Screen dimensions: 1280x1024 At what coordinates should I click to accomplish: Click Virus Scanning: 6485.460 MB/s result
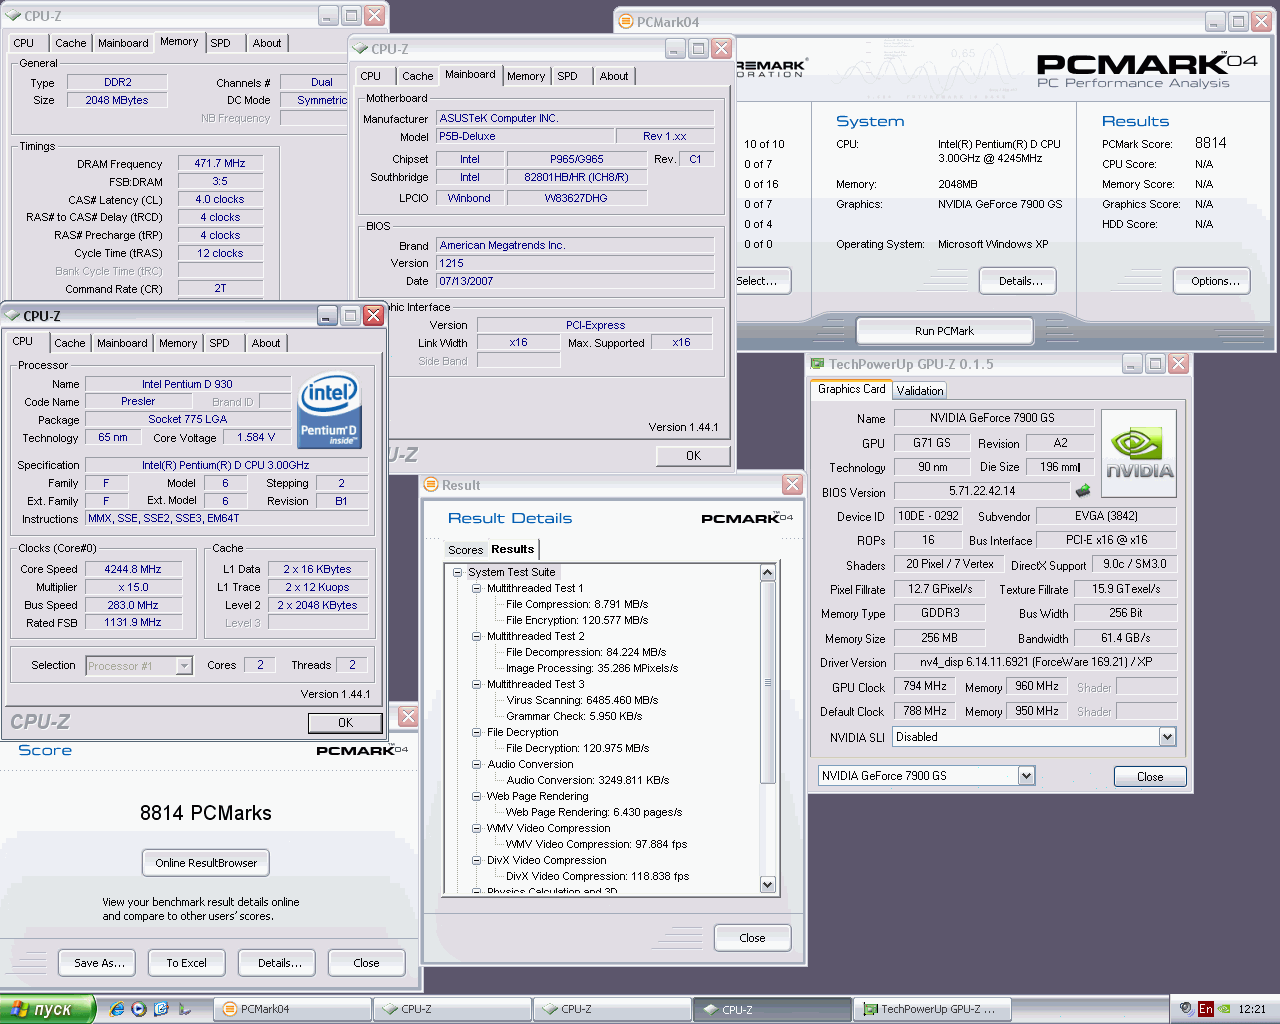tap(582, 700)
